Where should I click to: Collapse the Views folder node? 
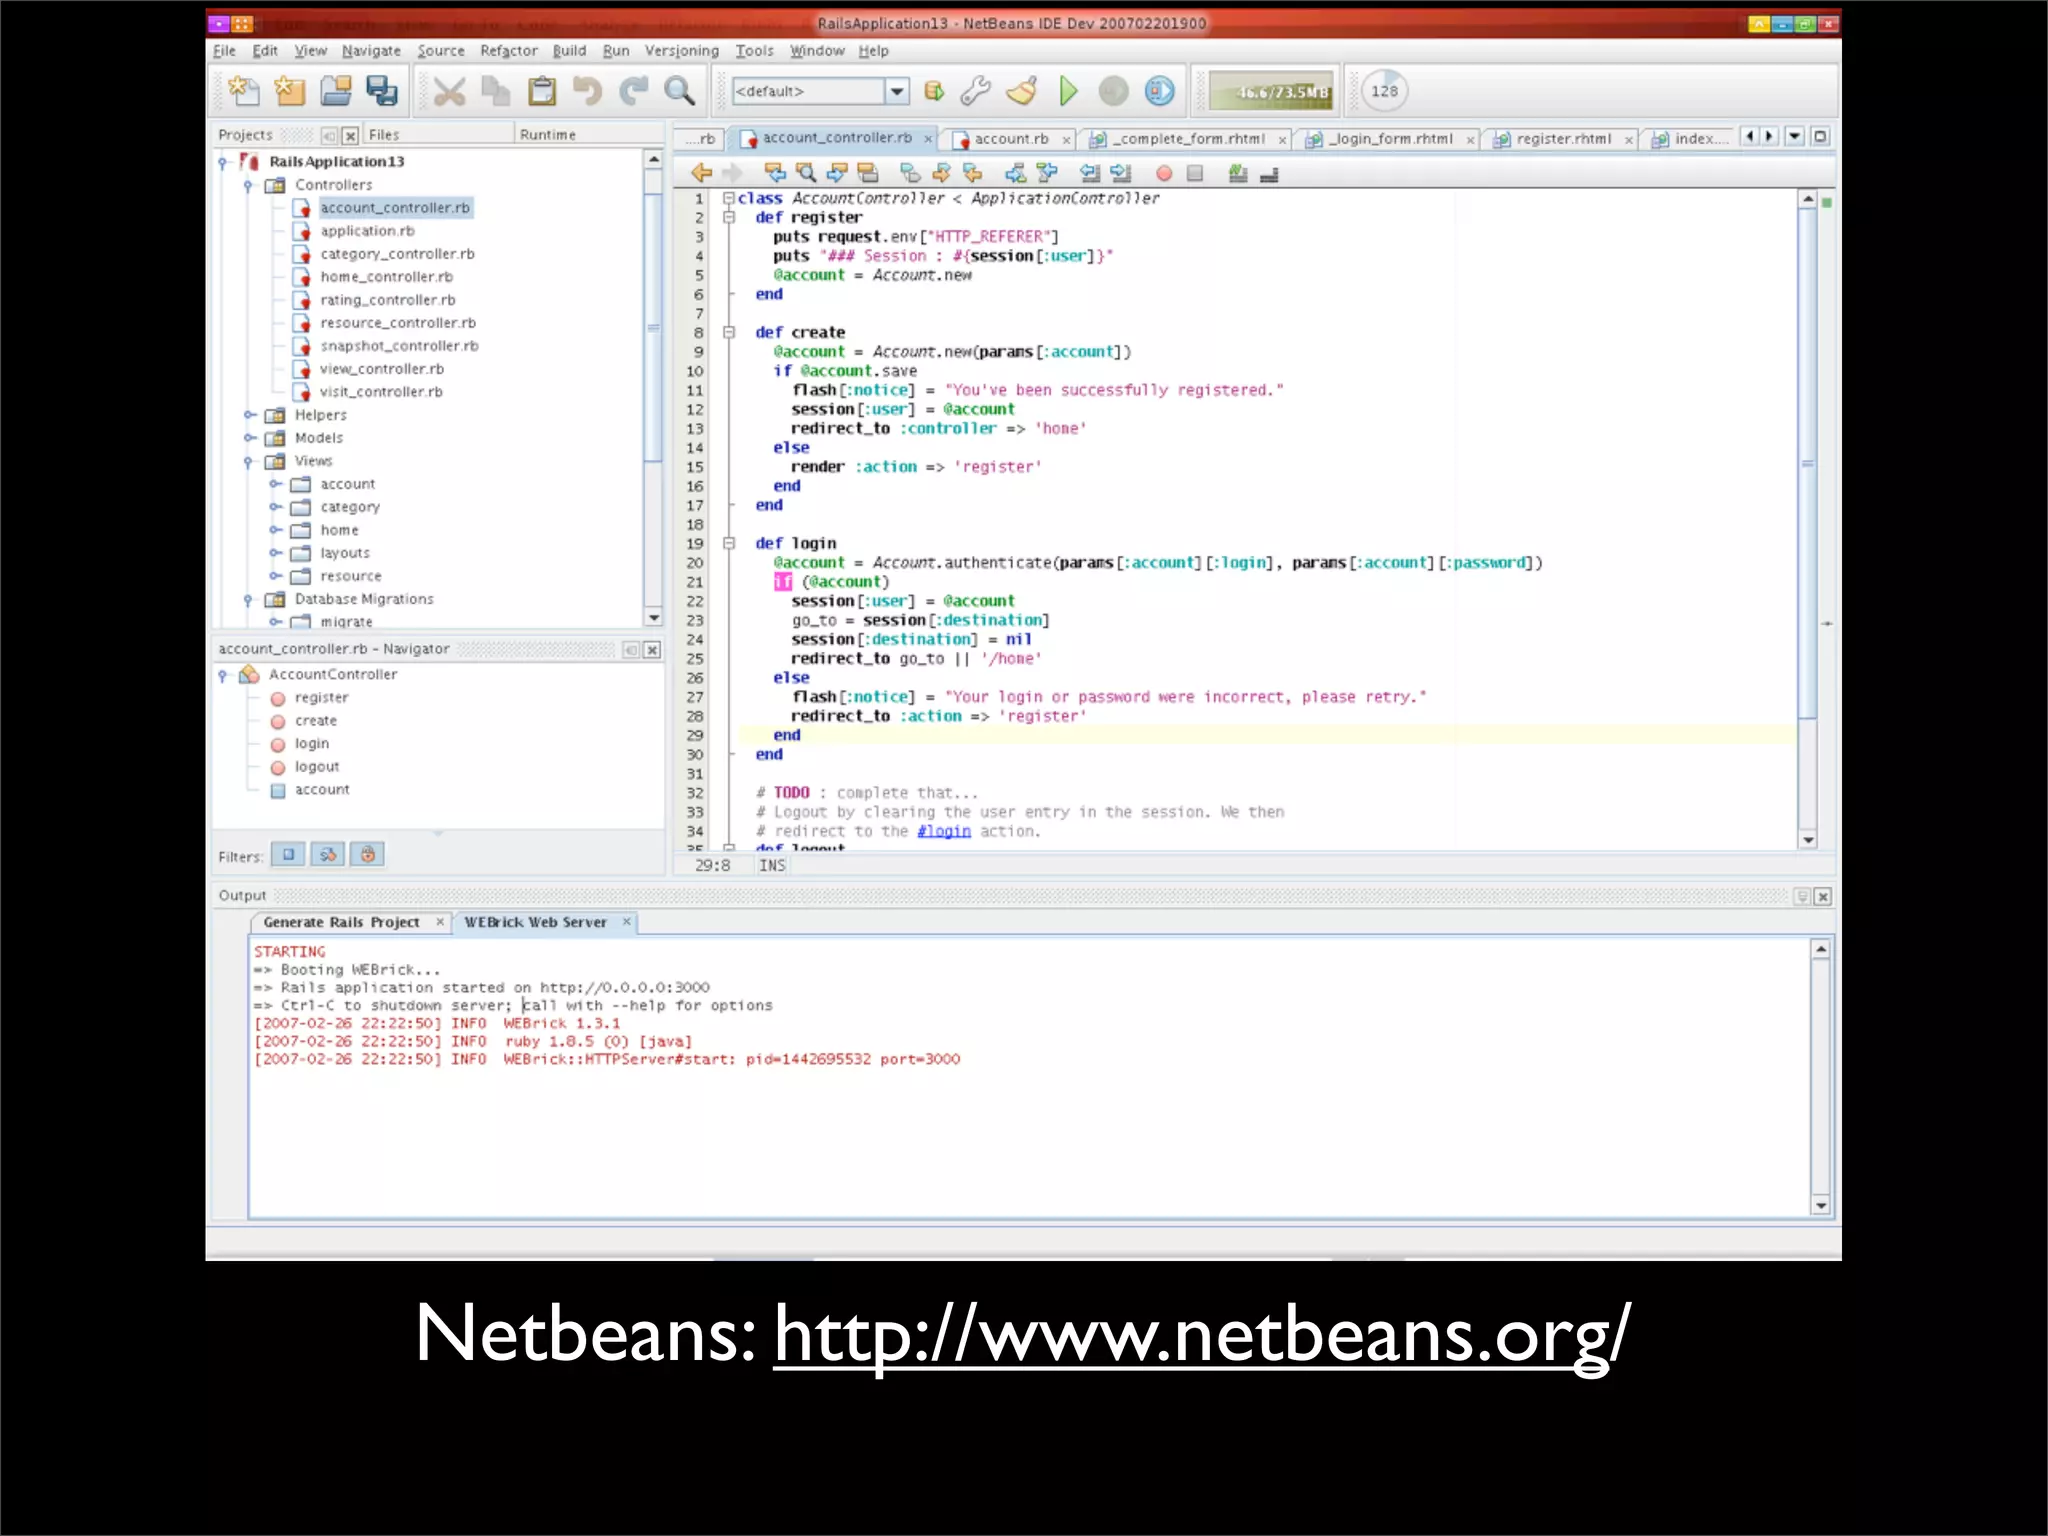point(248,461)
